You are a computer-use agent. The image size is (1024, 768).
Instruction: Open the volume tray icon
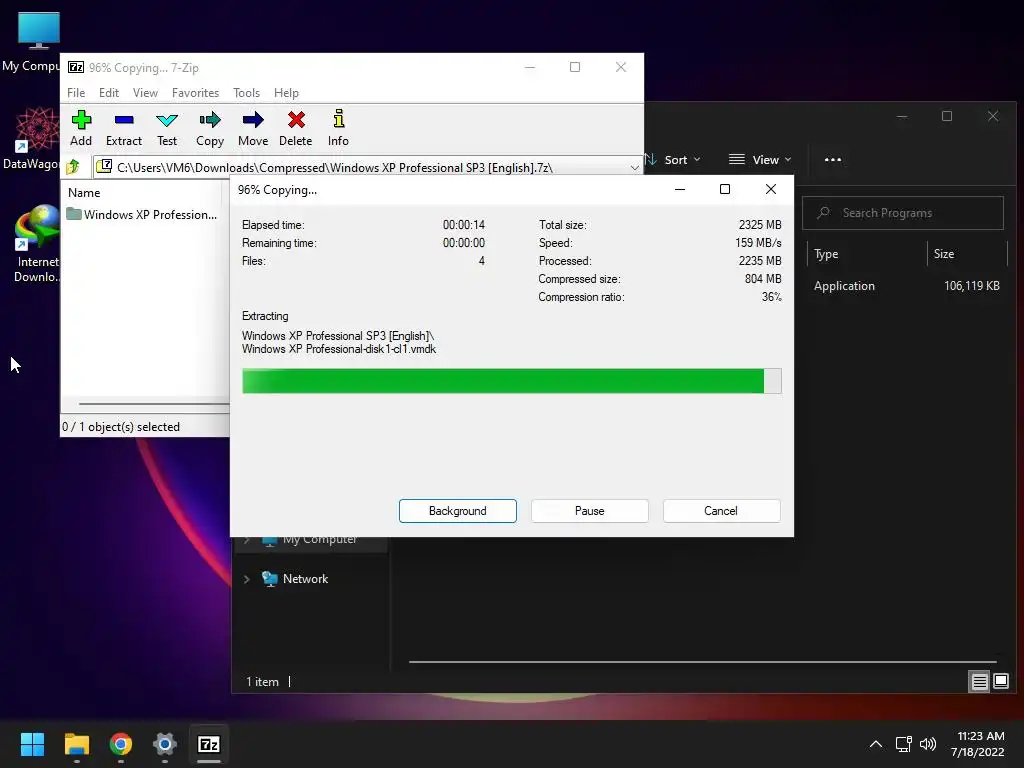tap(927, 744)
